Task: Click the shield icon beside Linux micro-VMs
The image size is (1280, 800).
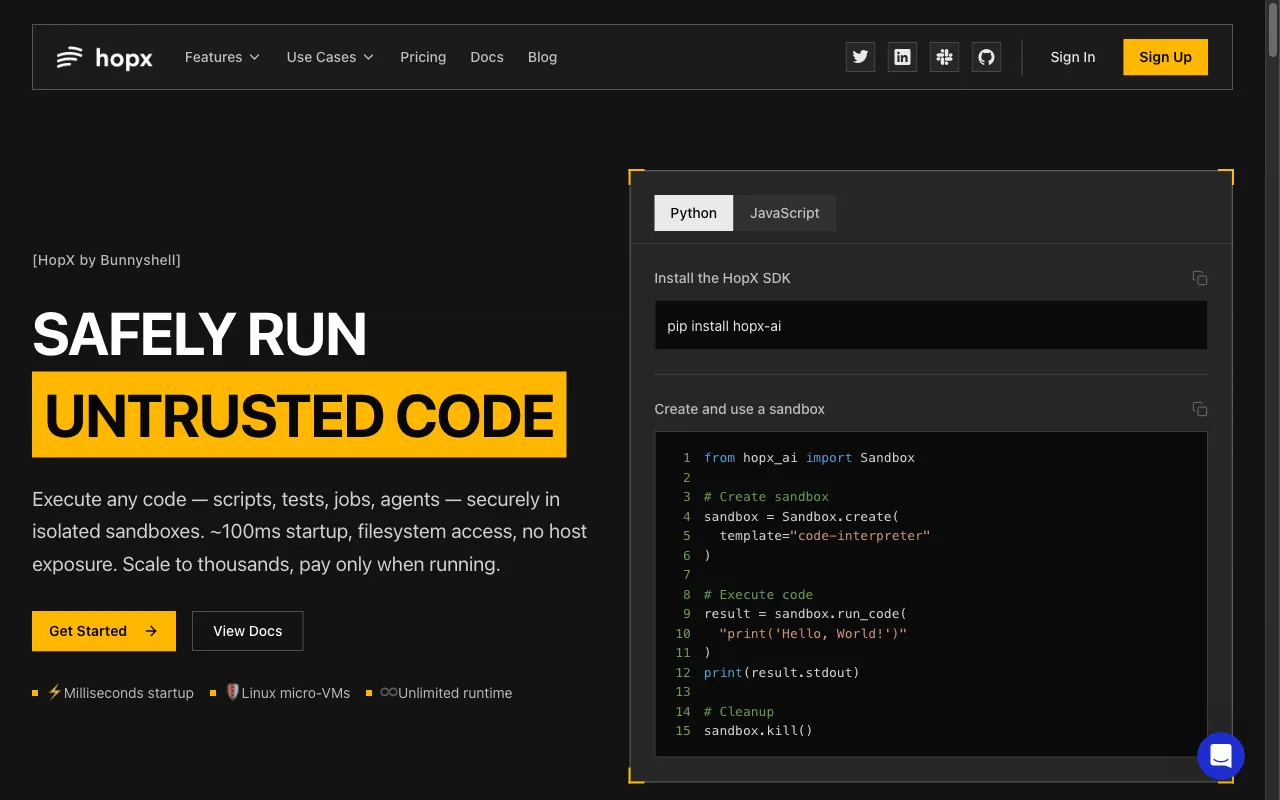Action: point(233,692)
